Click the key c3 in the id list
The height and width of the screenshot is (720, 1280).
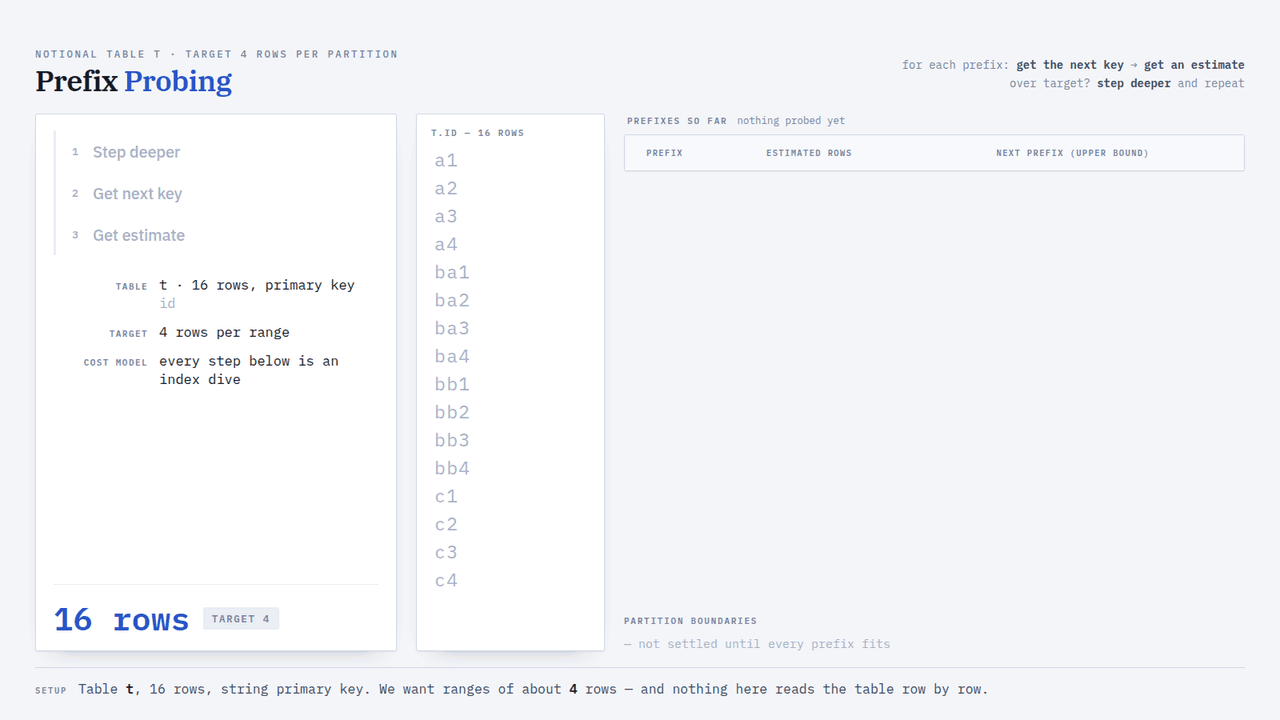446,552
